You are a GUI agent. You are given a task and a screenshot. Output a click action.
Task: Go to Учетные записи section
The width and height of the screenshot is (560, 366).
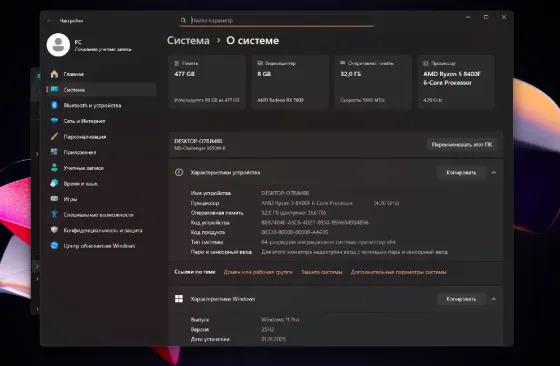coord(101,168)
